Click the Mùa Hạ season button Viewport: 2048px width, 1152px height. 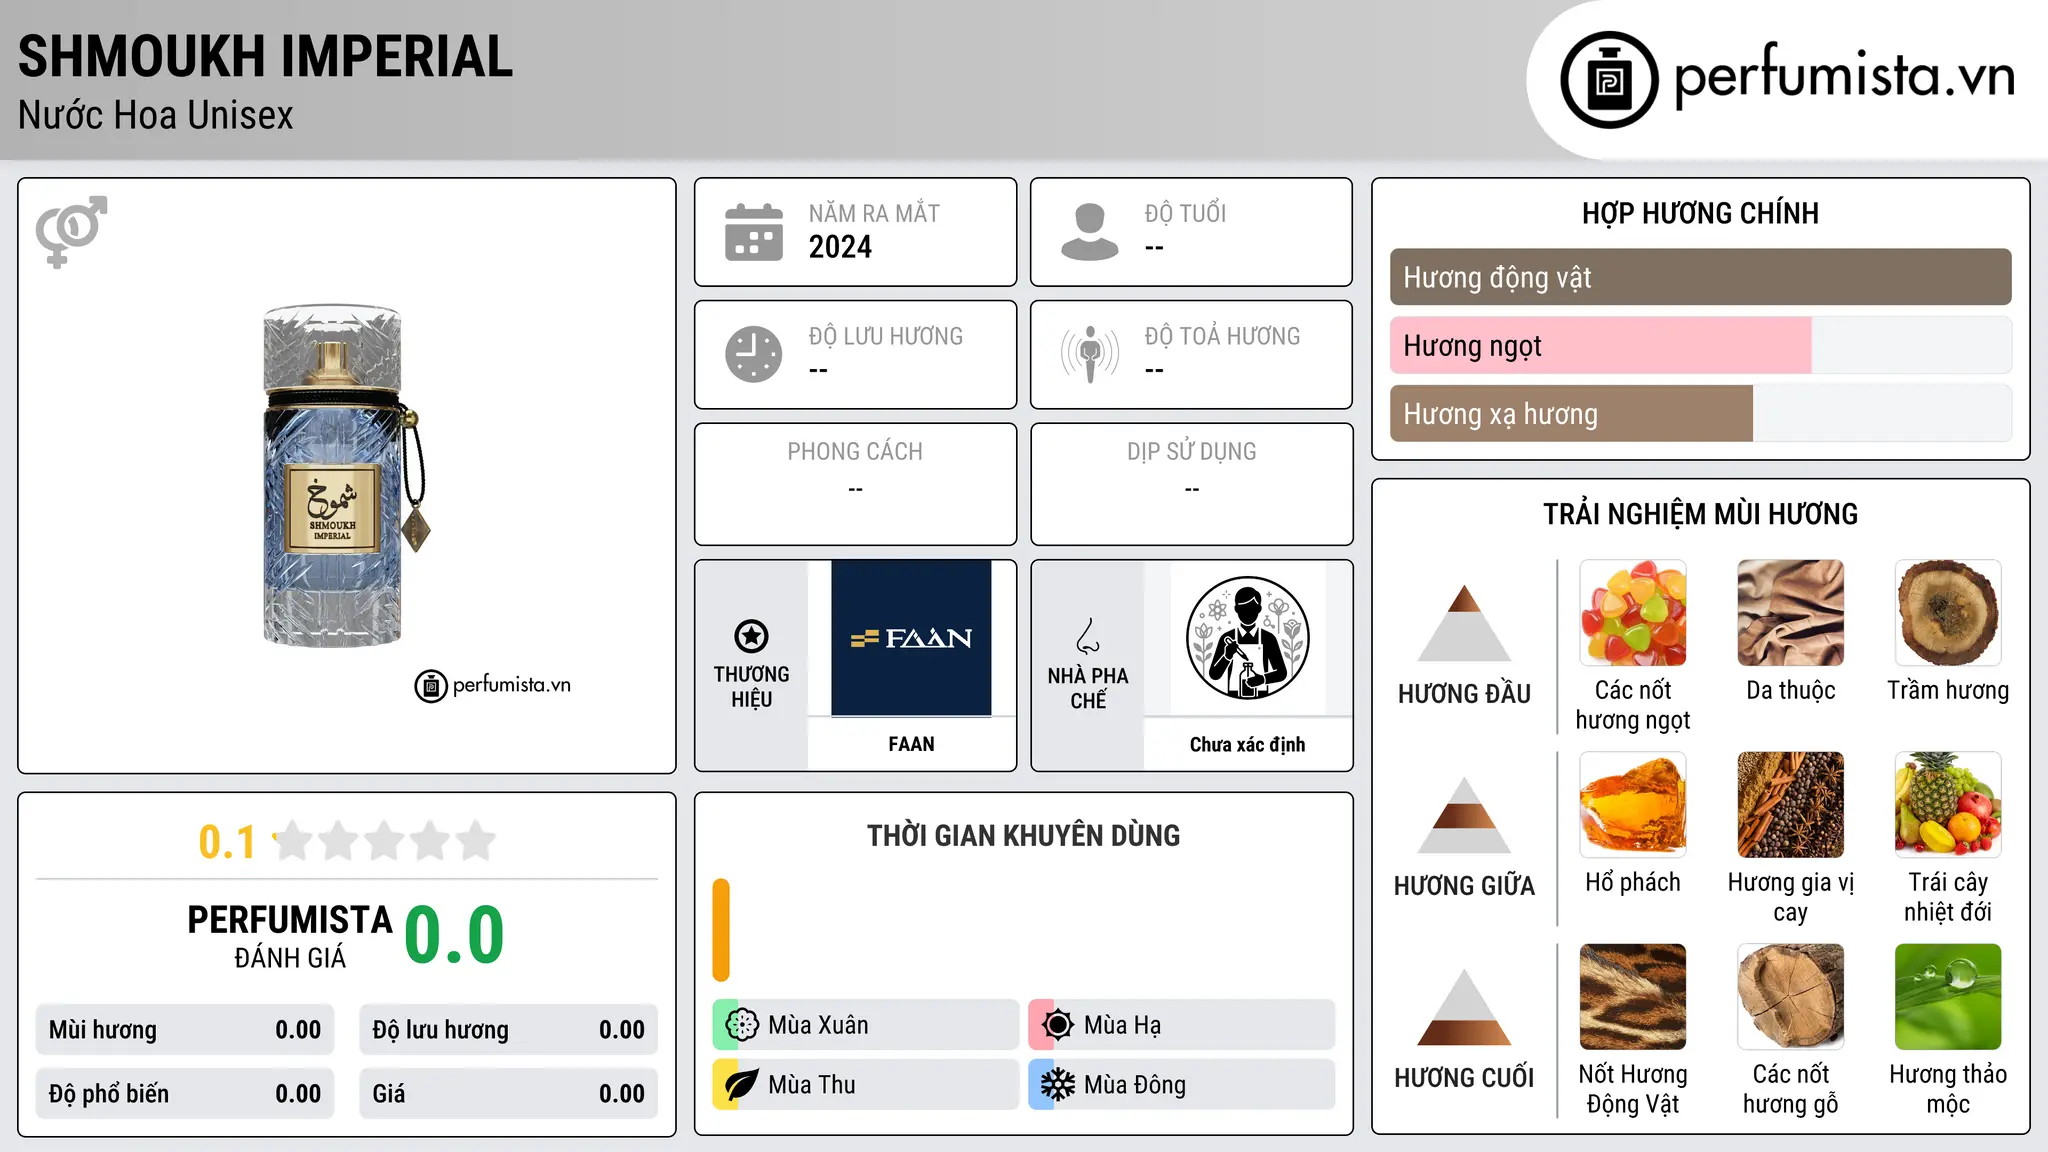coord(1181,1025)
